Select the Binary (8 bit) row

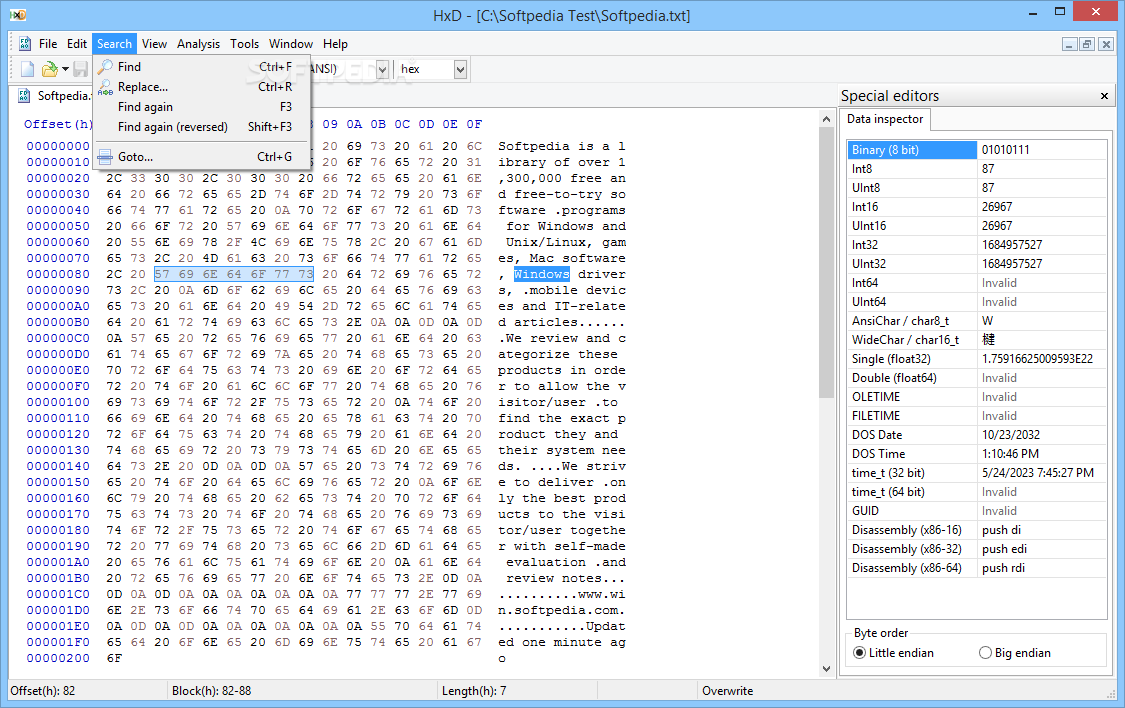click(976, 150)
